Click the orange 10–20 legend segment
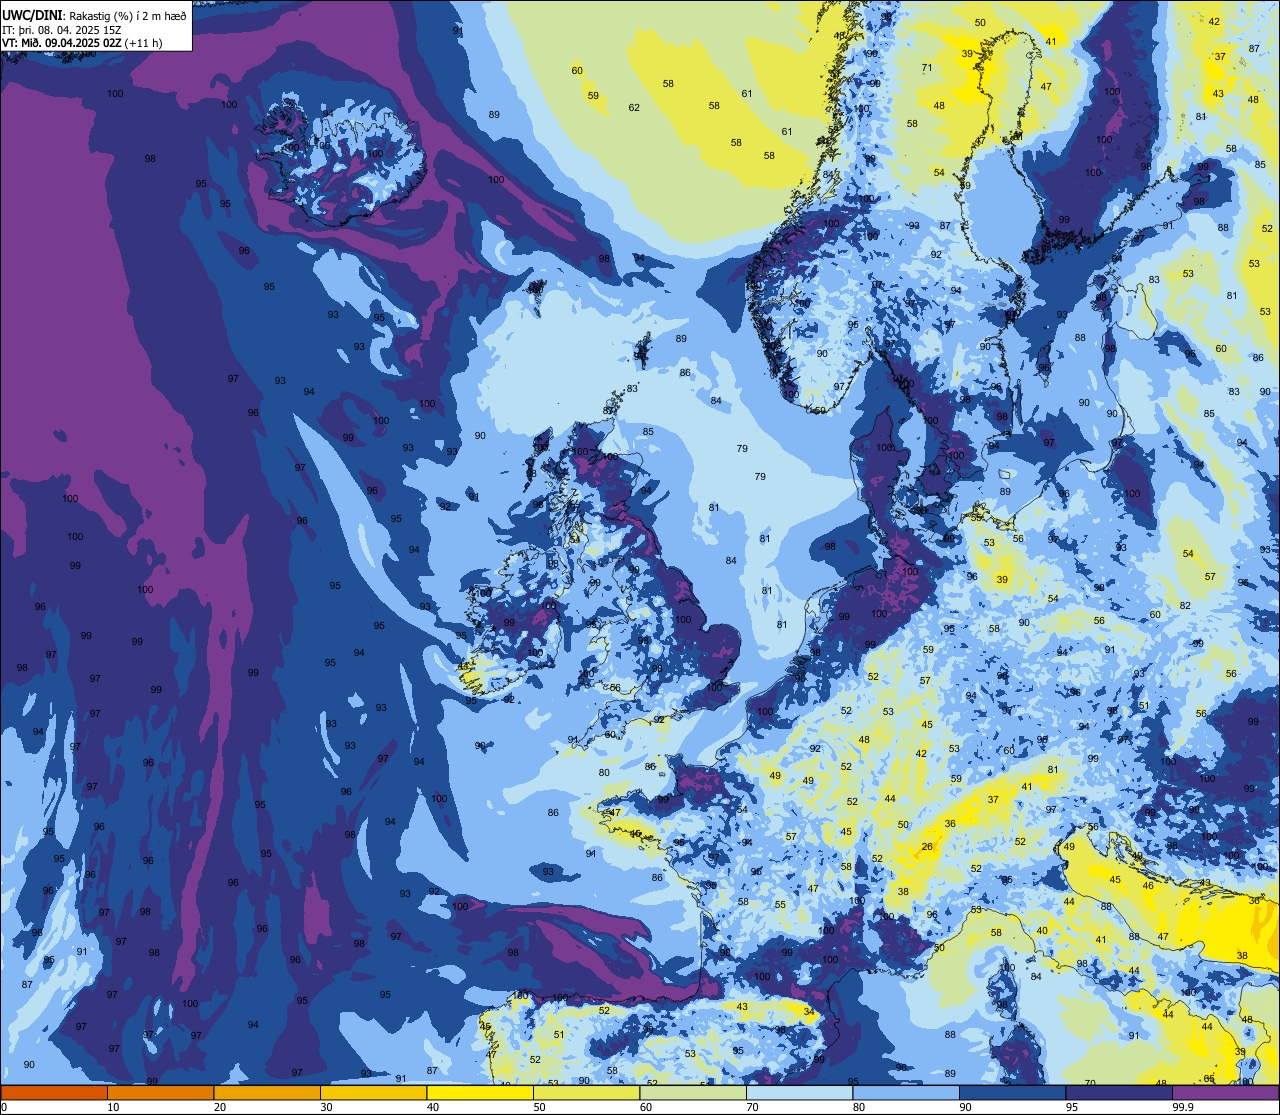 pyautogui.click(x=160, y=1093)
